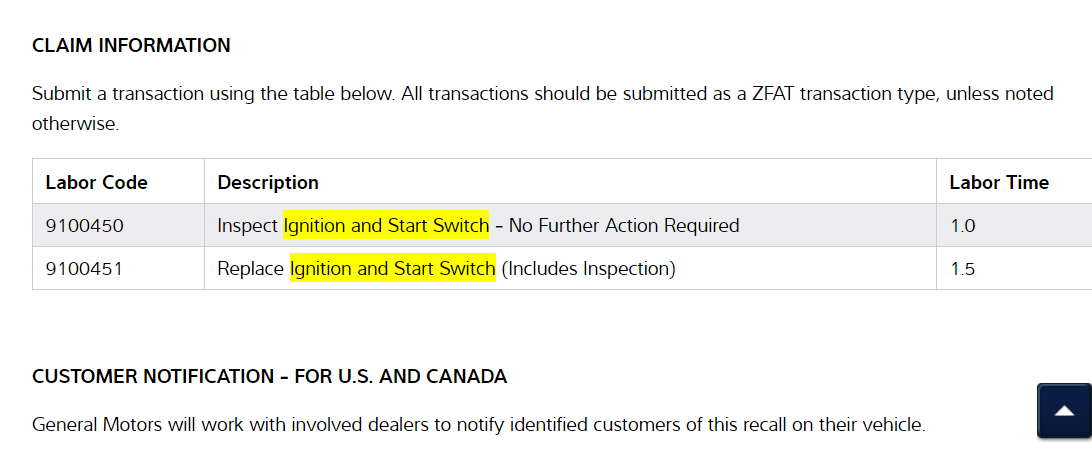
Task: Click the (Includes Inspection) text
Action: tap(588, 269)
